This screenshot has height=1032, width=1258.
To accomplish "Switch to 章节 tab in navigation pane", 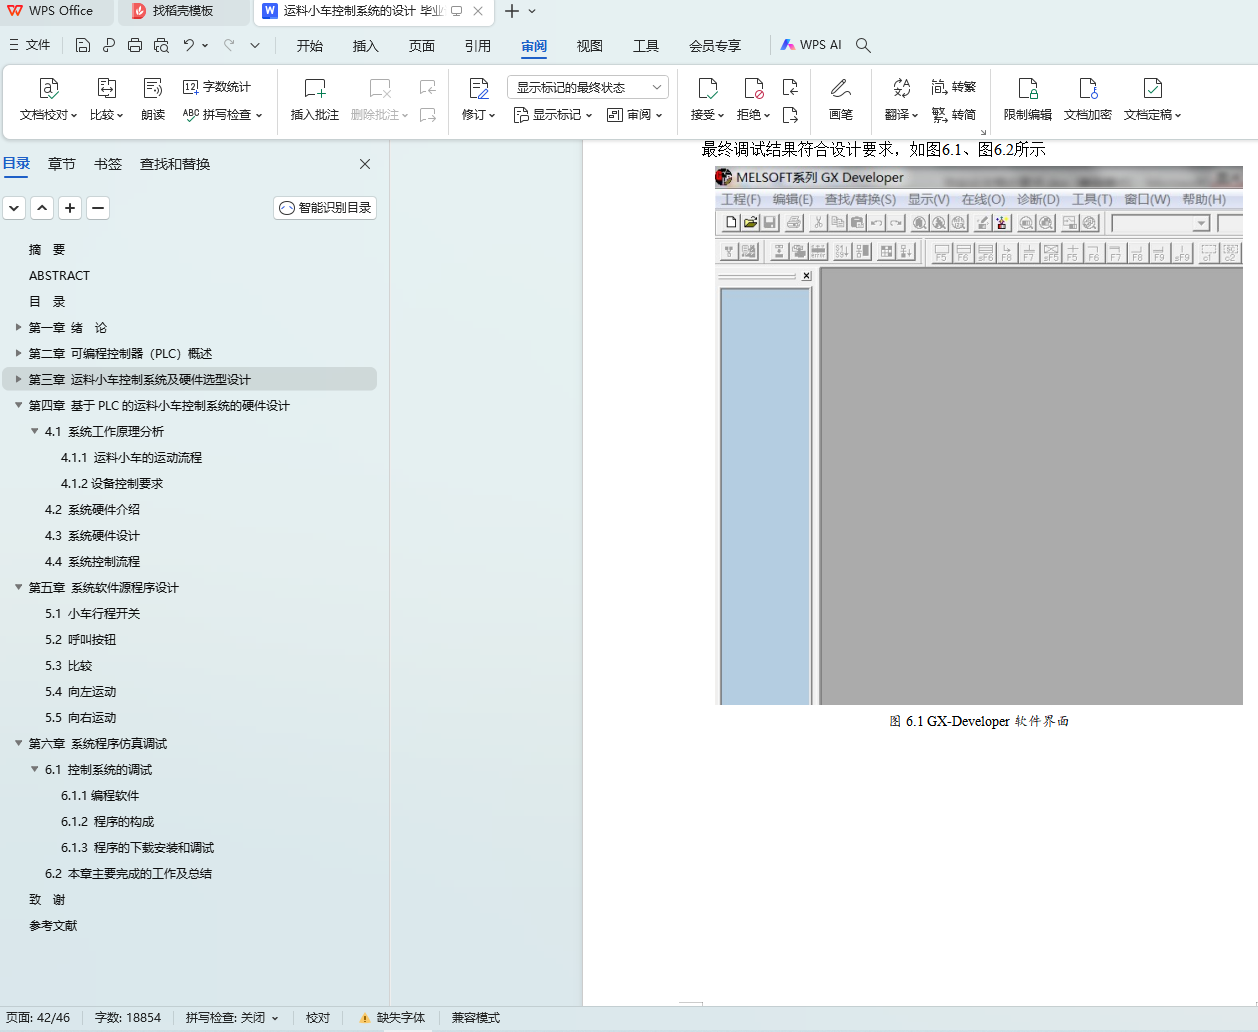I will click(62, 164).
